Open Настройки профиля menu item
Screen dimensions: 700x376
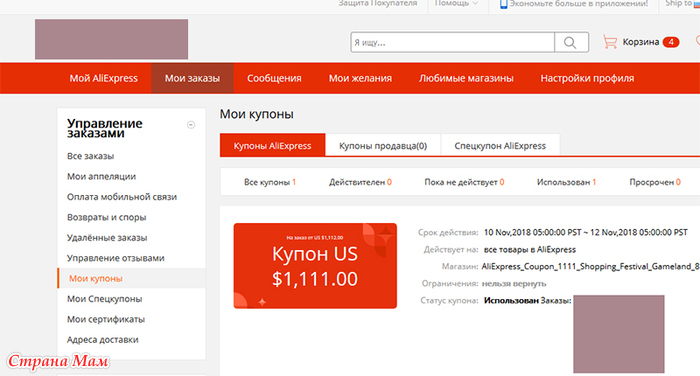pyautogui.click(x=587, y=78)
